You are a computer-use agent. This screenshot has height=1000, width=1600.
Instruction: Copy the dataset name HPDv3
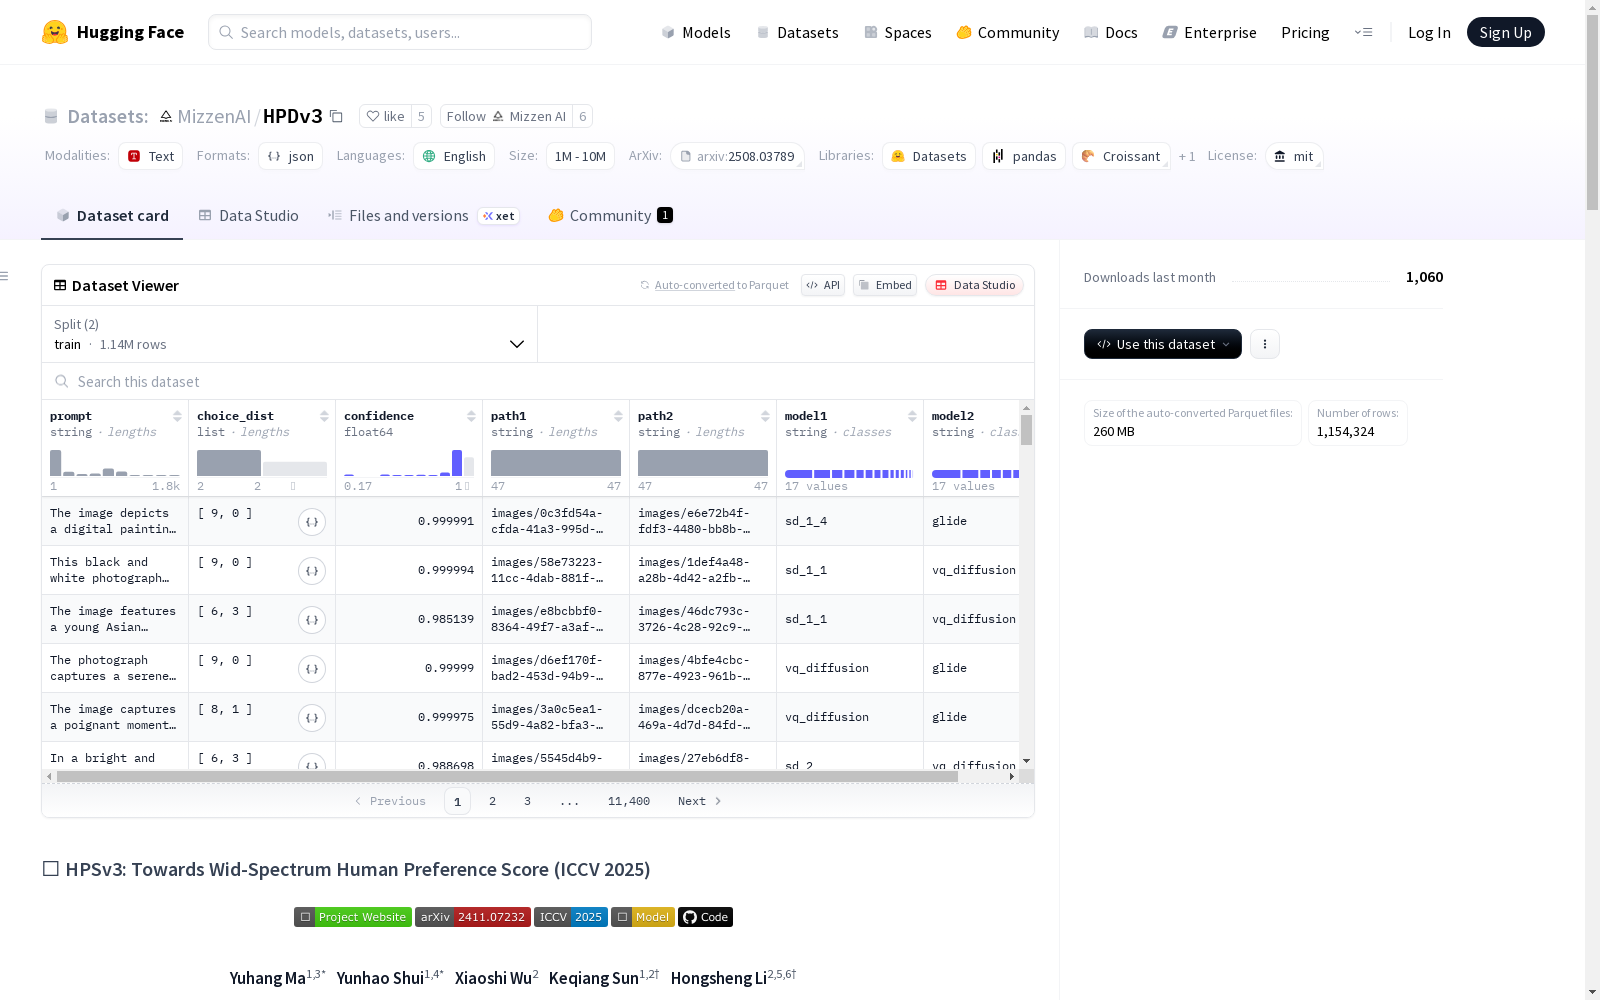tap(337, 117)
